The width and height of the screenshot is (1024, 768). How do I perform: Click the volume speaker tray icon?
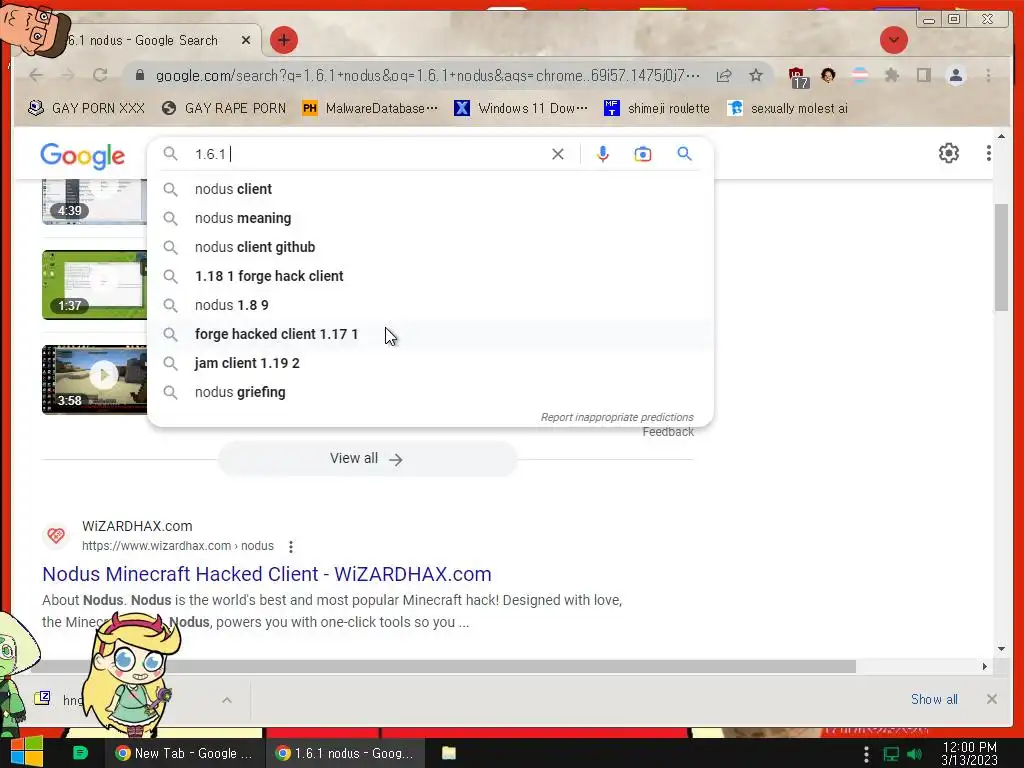point(914,754)
